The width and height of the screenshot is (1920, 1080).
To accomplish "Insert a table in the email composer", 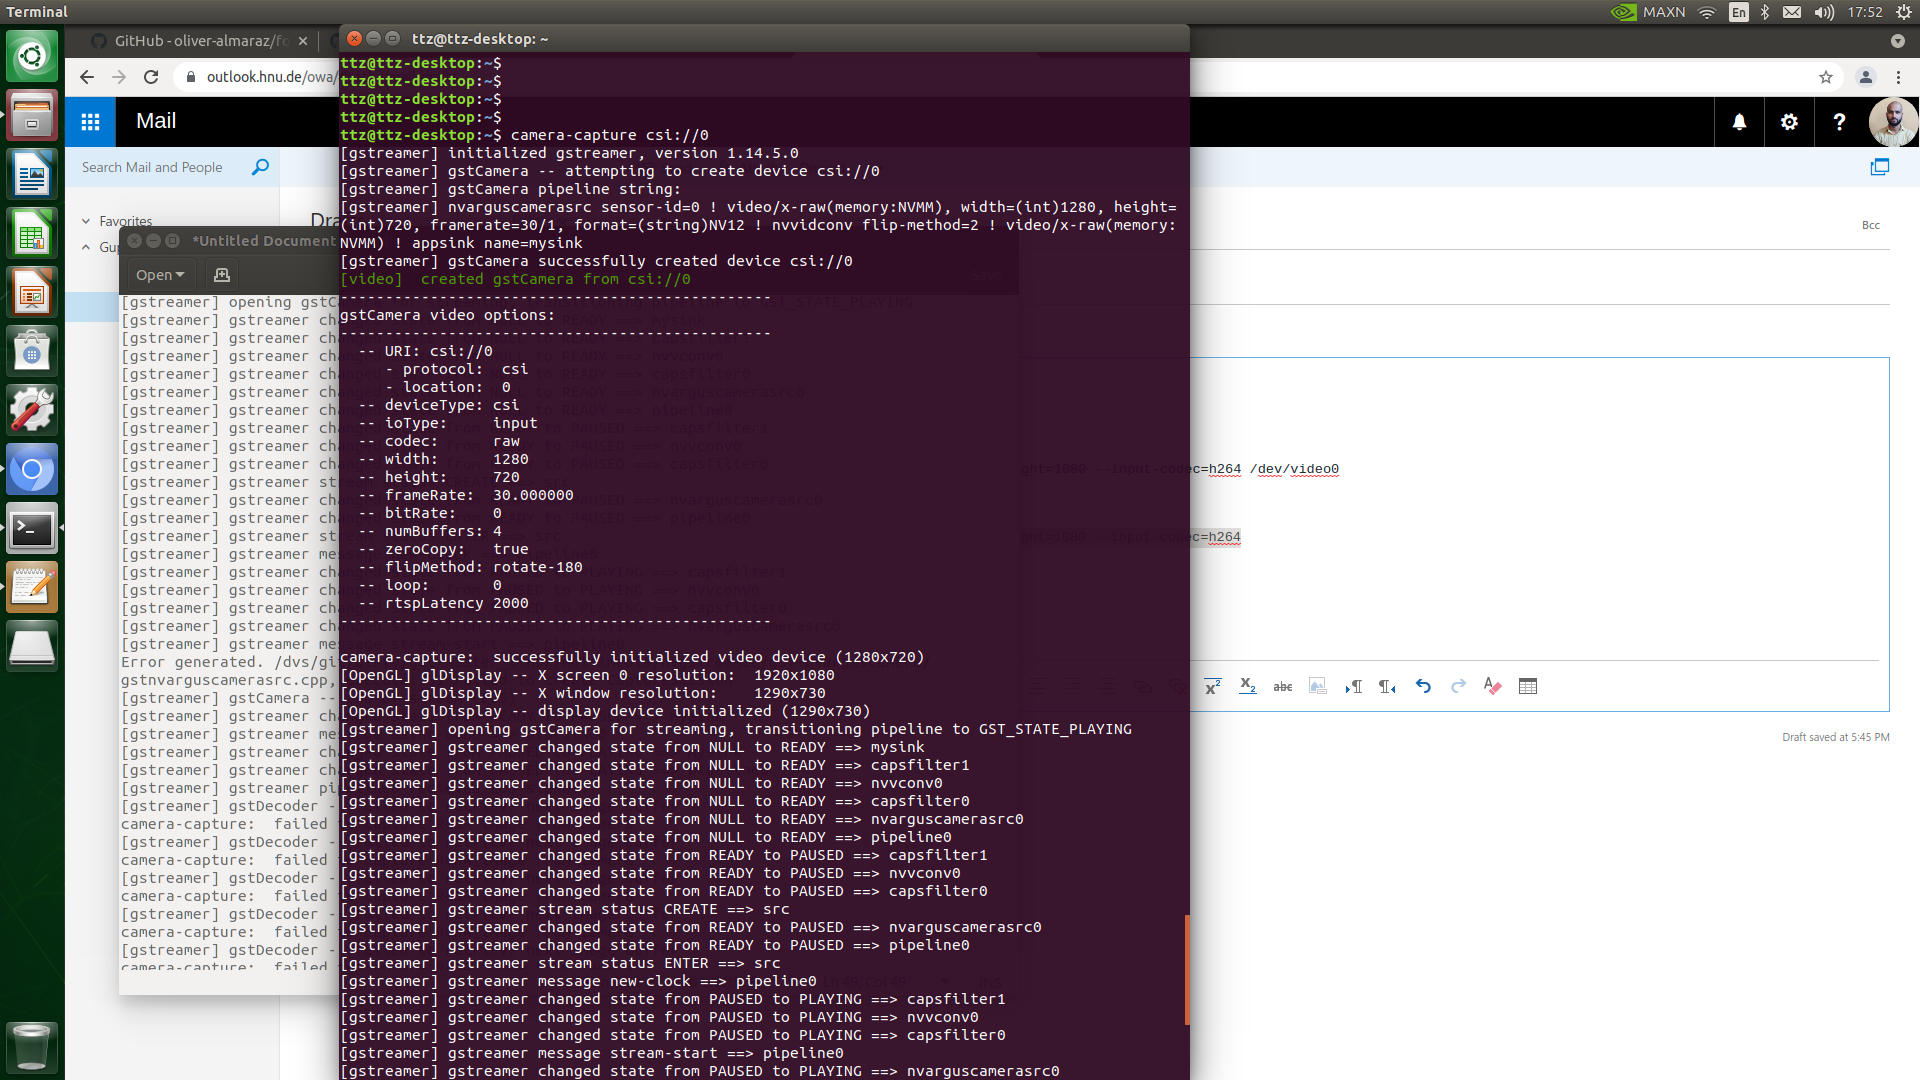I will point(1529,687).
